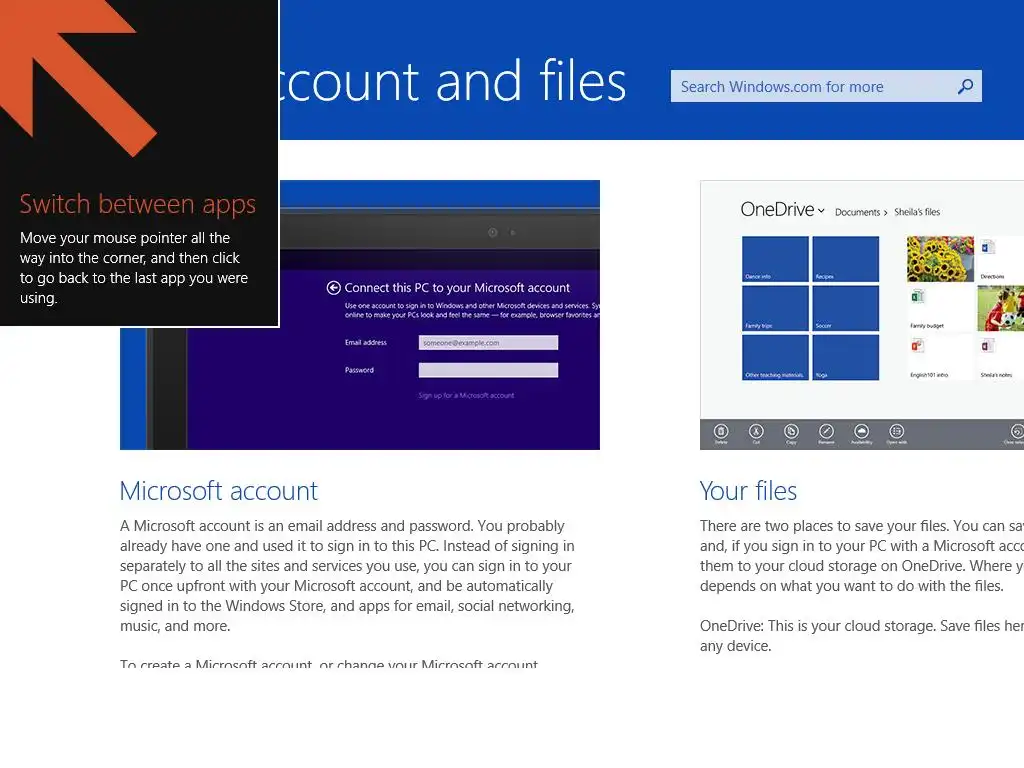
Task: Click the 'count and files' page title
Action: click(452, 82)
